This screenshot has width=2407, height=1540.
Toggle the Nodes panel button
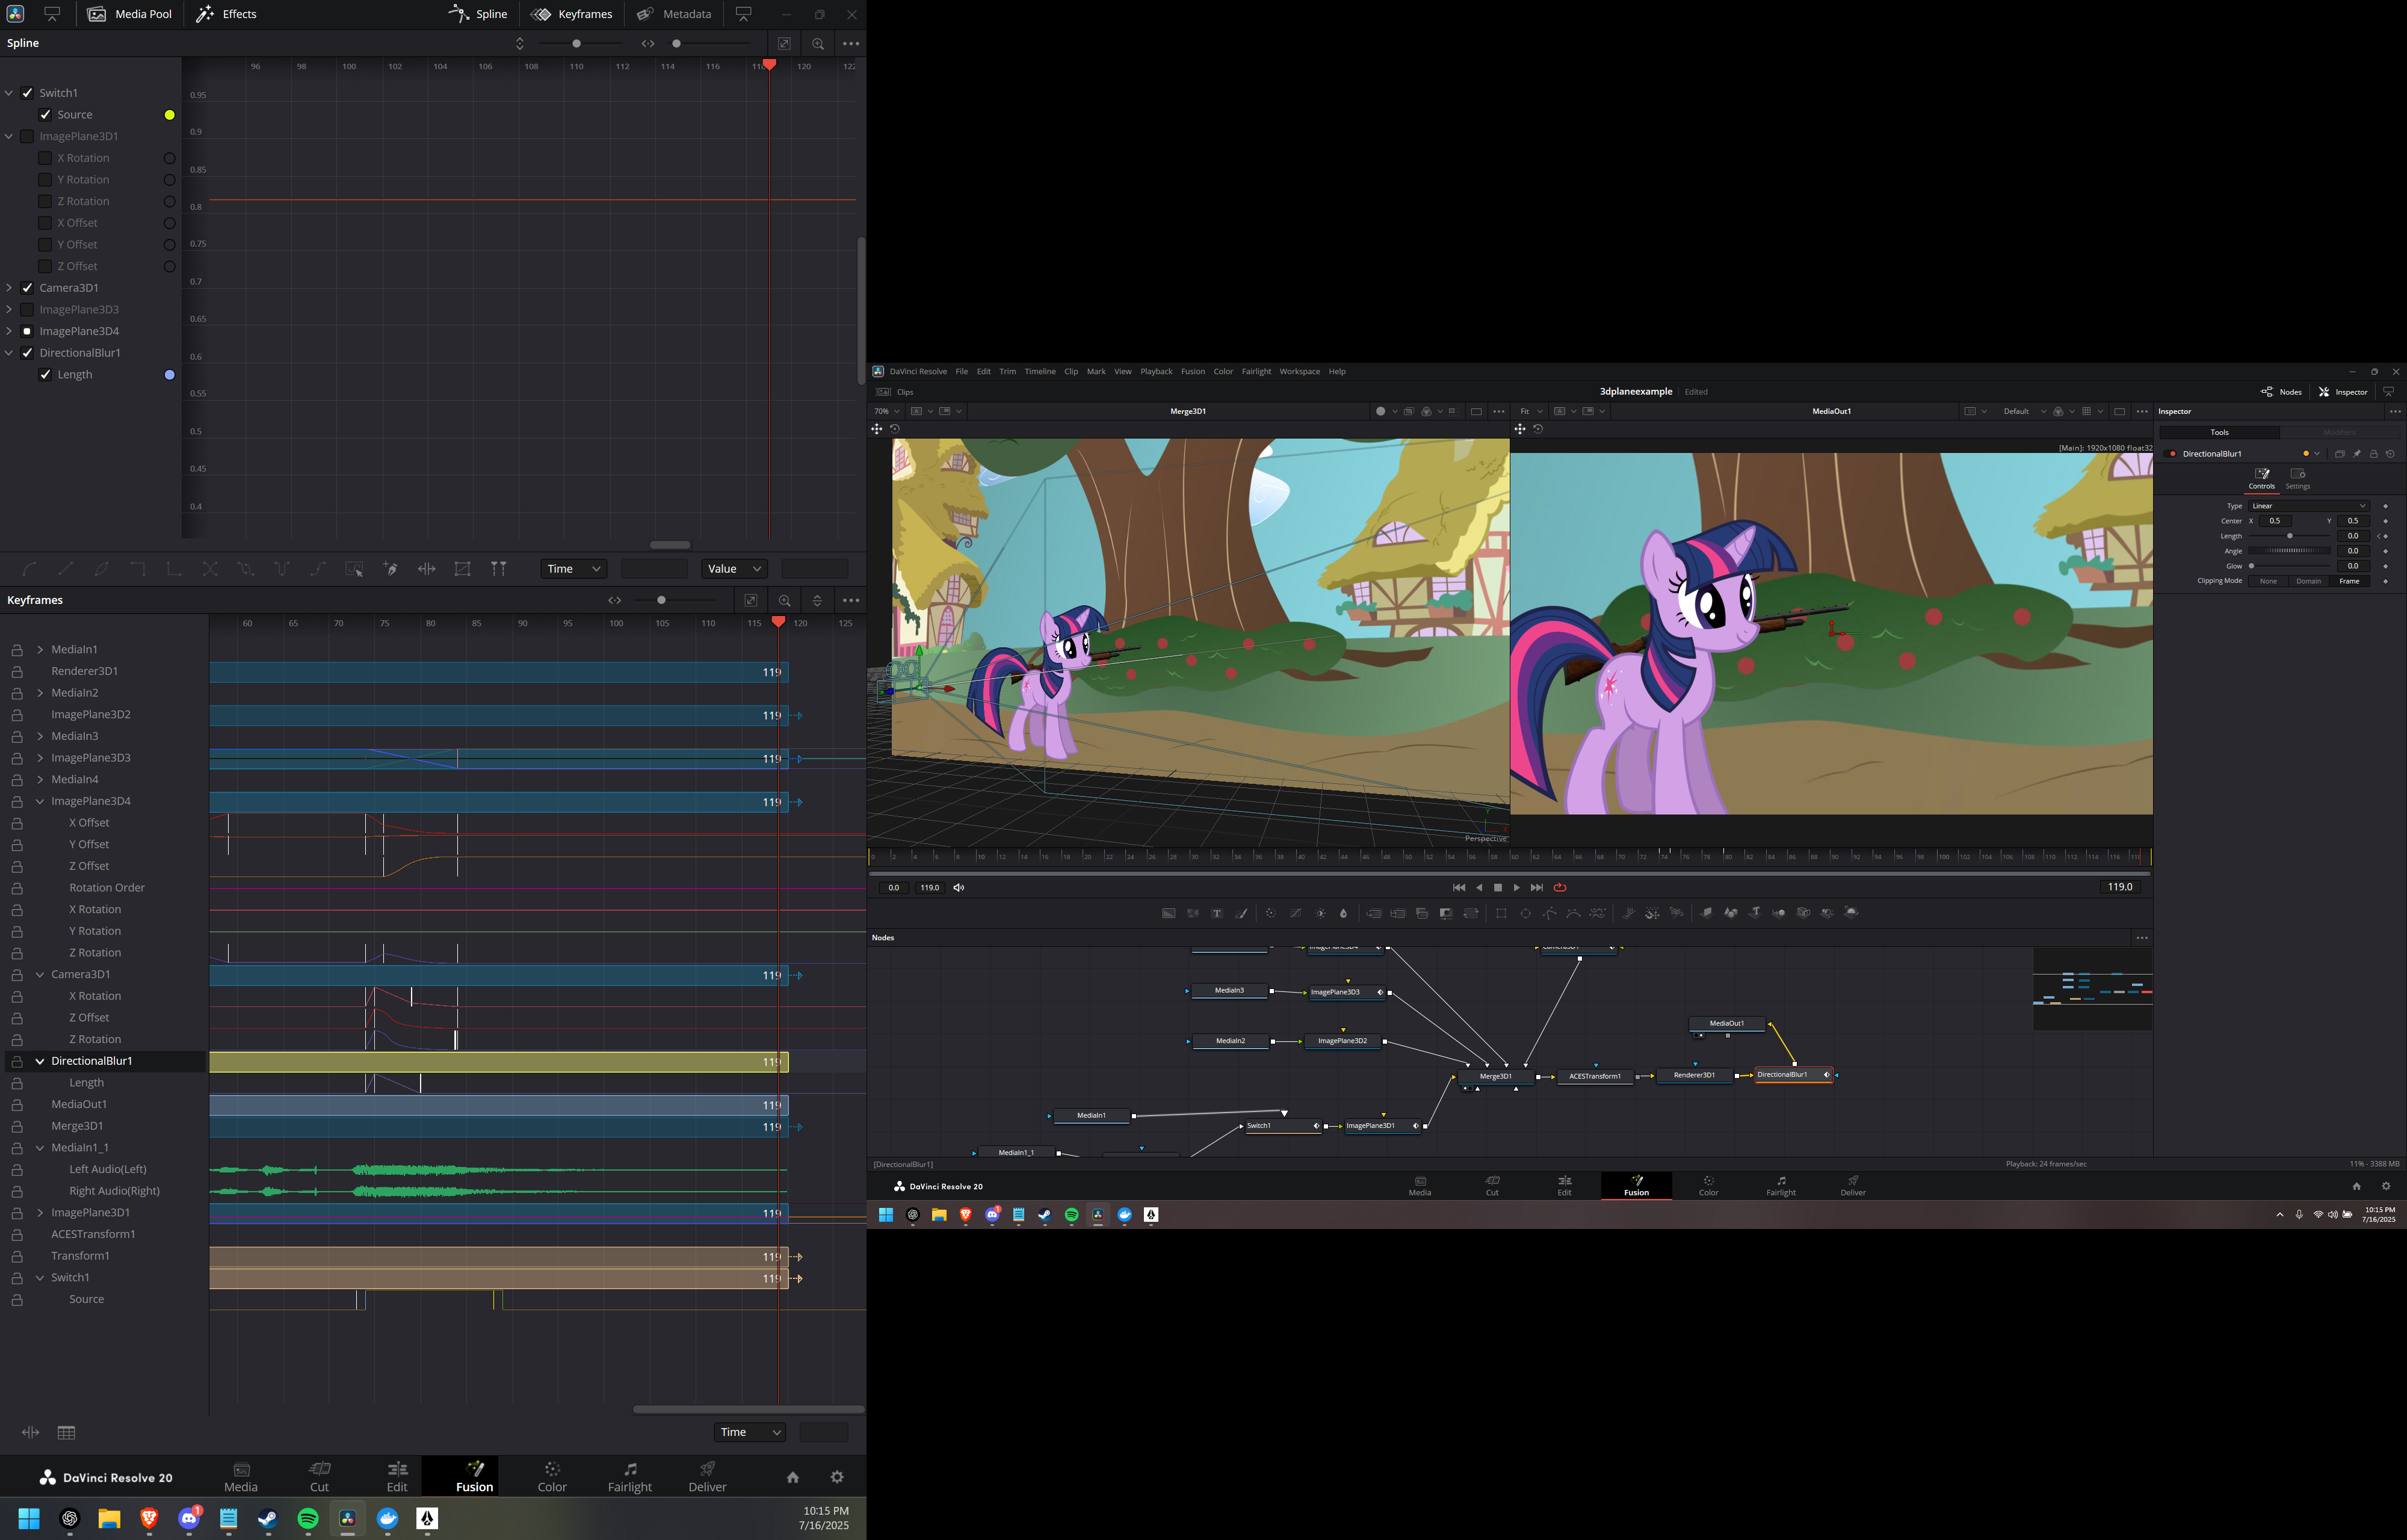coord(2281,392)
